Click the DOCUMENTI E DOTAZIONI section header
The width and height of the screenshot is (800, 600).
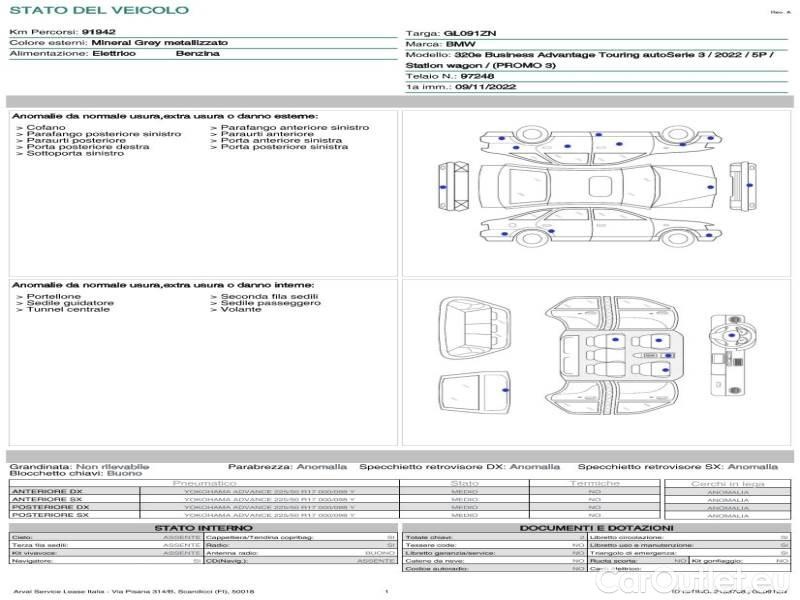[x=596, y=527]
